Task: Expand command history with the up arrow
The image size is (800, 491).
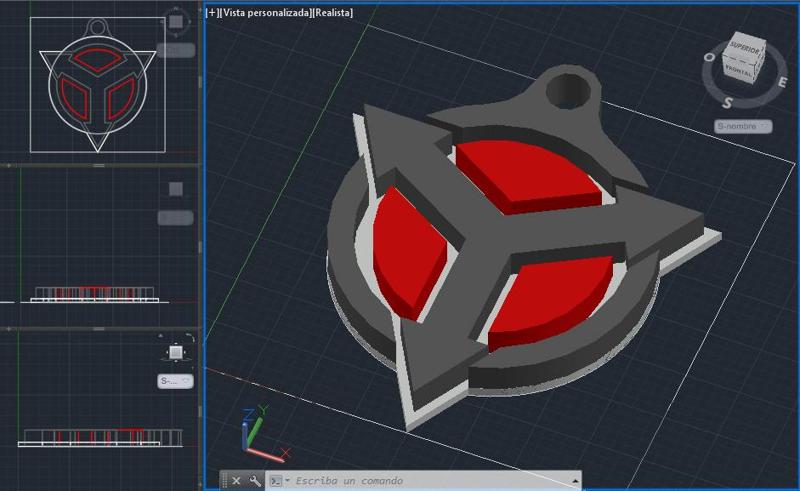Action: click(575, 481)
